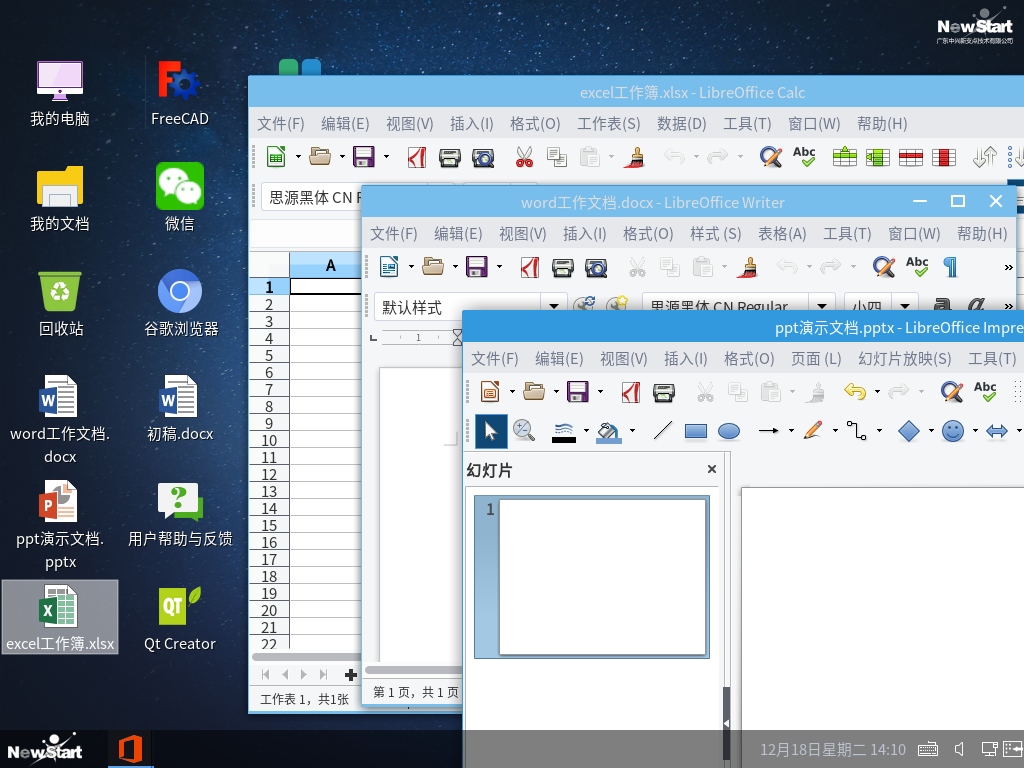
Task: Open 数据(D) menu in Calc
Action: pyautogui.click(x=682, y=123)
